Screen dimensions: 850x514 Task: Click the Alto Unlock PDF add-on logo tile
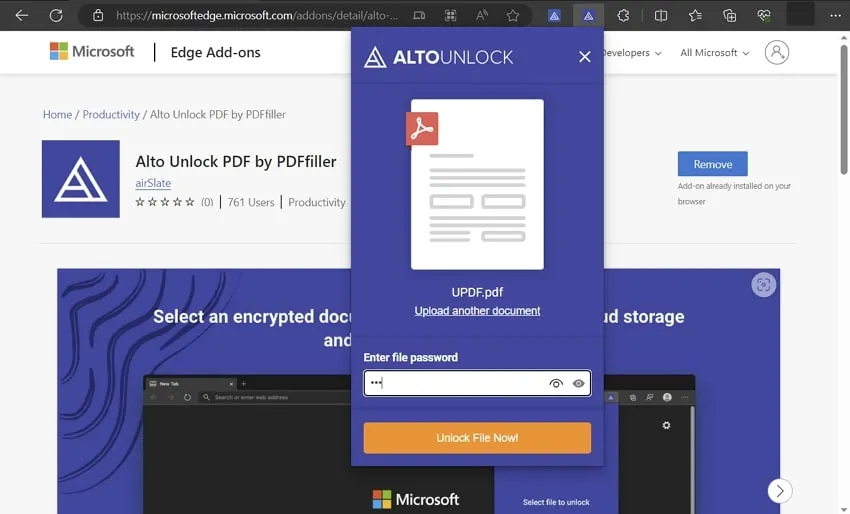(x=81, y=179)
